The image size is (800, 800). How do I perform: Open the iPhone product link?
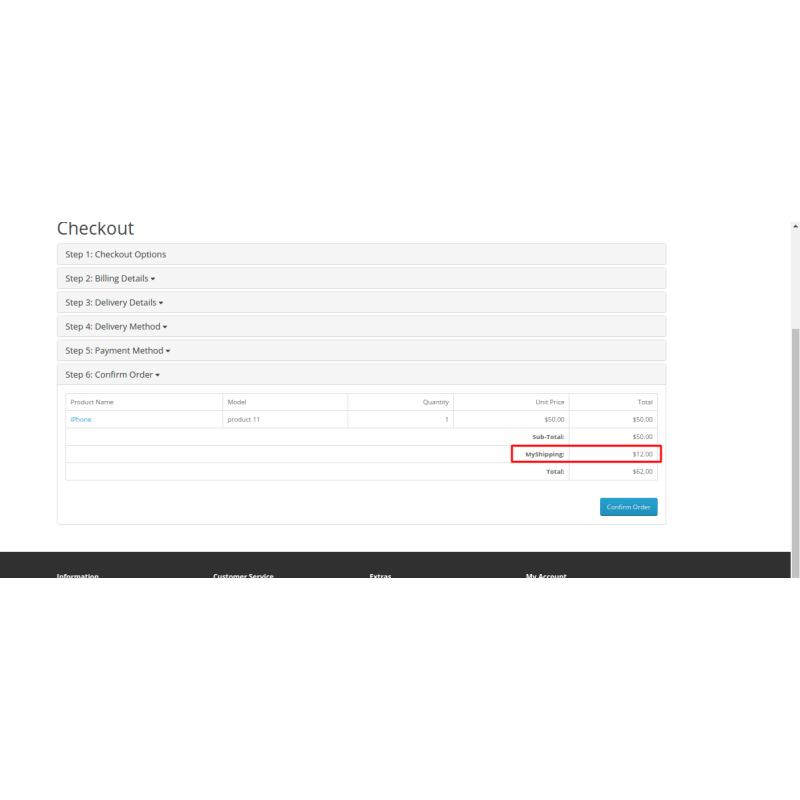coord(80,419)
